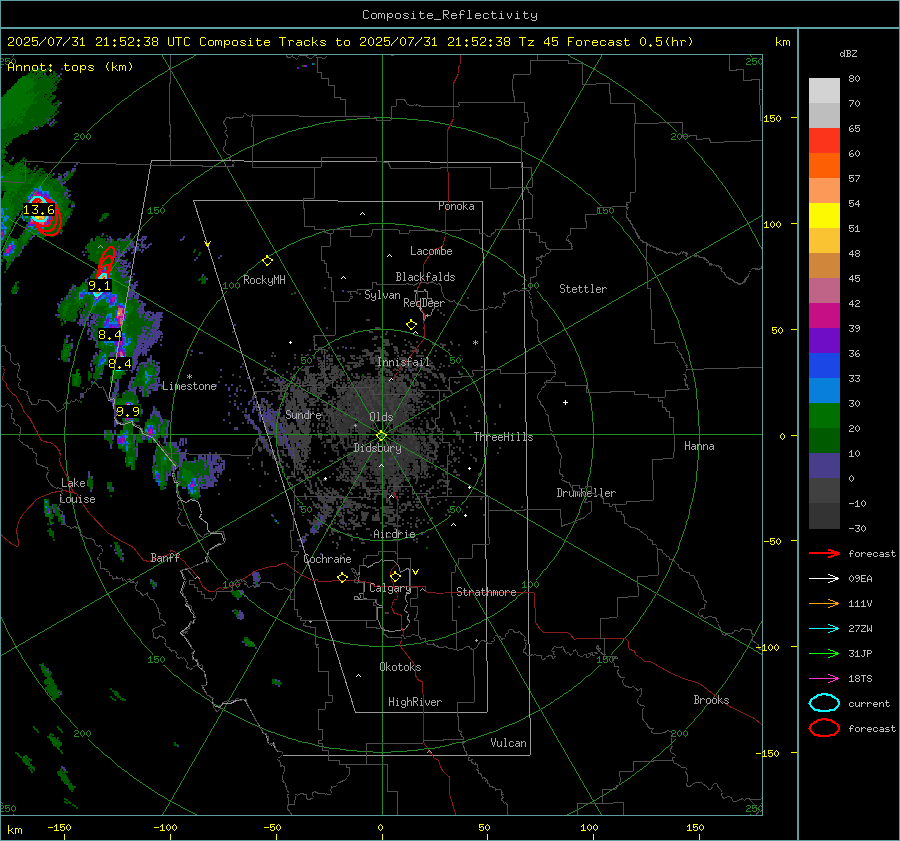Screen dimensions: 900x841
Task: Click the light gray 70-80 dBZ swatch
Action: click(824, 91)
